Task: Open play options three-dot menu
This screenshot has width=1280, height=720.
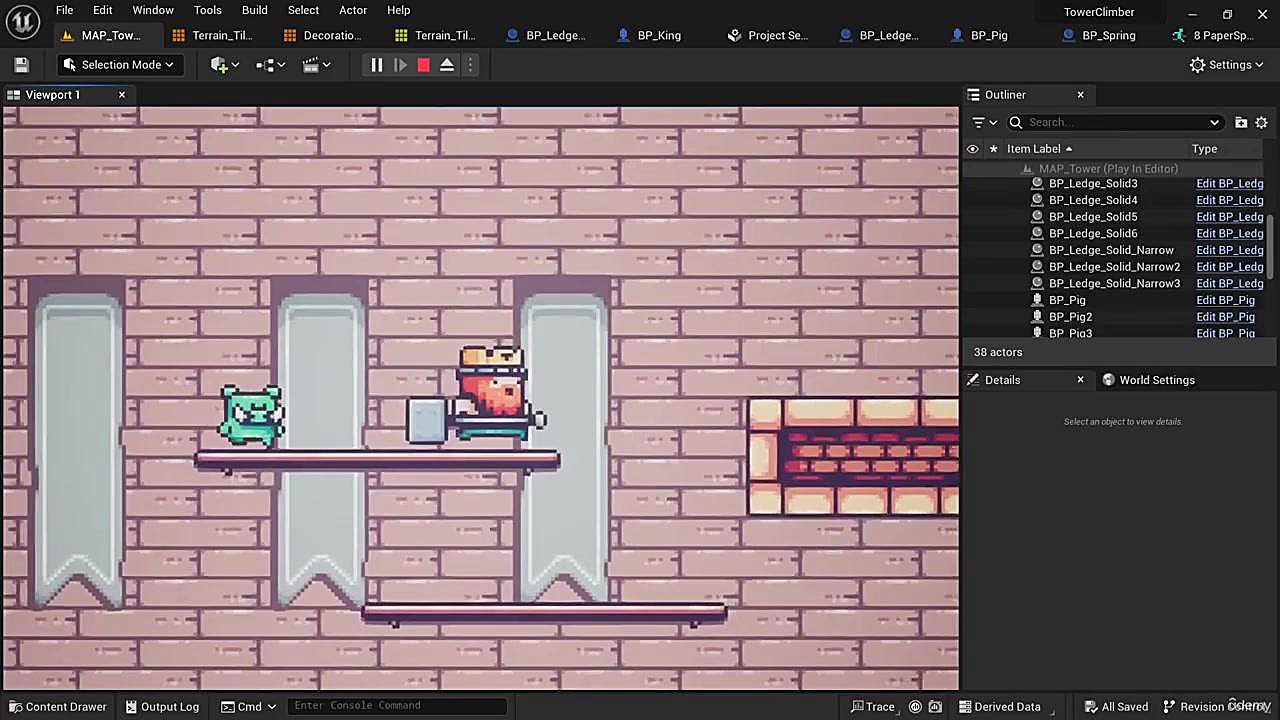Action: pos(470,65)
